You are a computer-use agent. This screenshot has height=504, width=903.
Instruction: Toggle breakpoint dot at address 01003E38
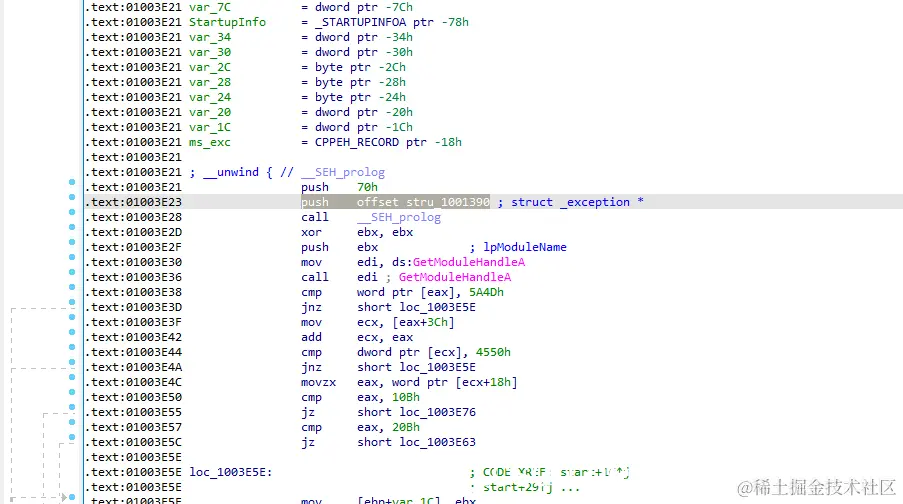tap(72, 287)
